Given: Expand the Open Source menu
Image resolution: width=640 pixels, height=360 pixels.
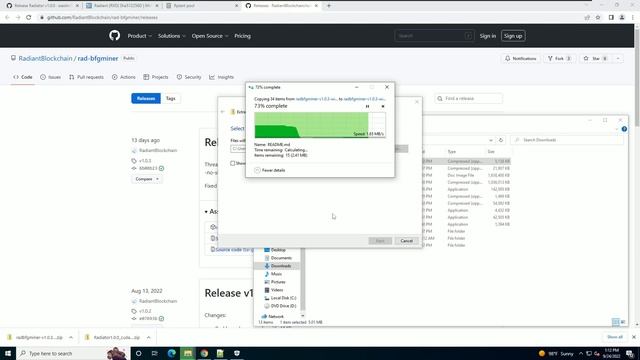Looking at the screenshot, I should coord(210,36).
